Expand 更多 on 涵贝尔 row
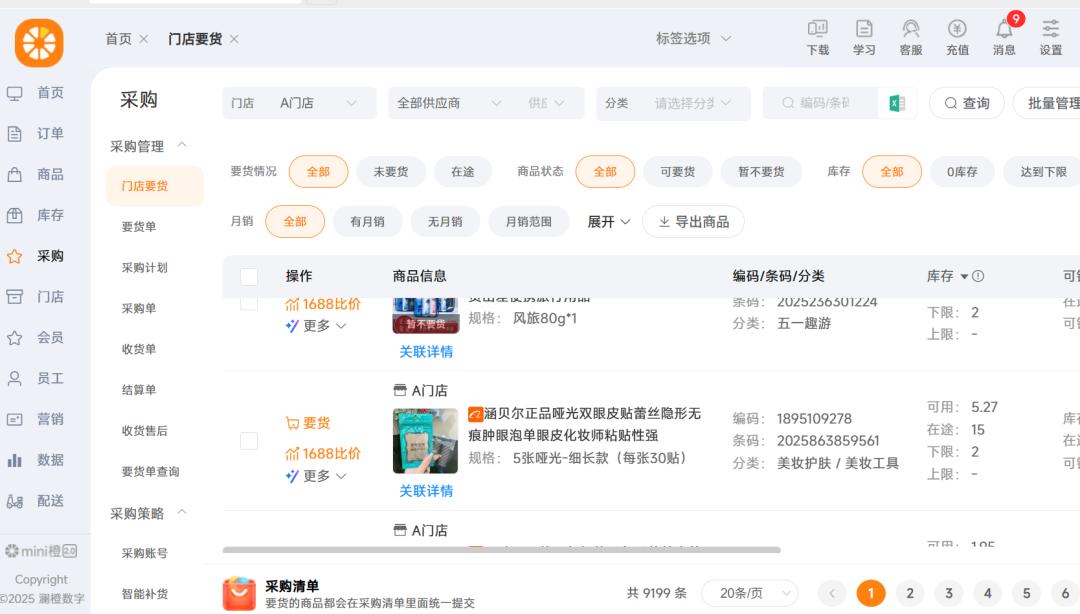This screenshot has width=1080, height=614. coord(316,476)
